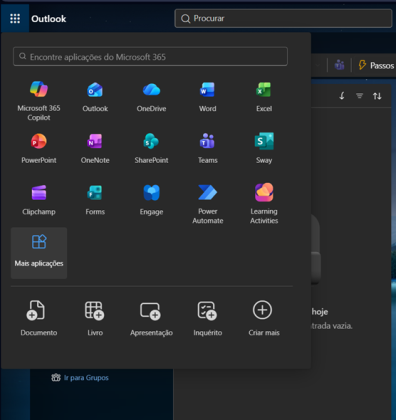Open the filter icon in message list
Screen dimensions: 396x420
(359, 96)
